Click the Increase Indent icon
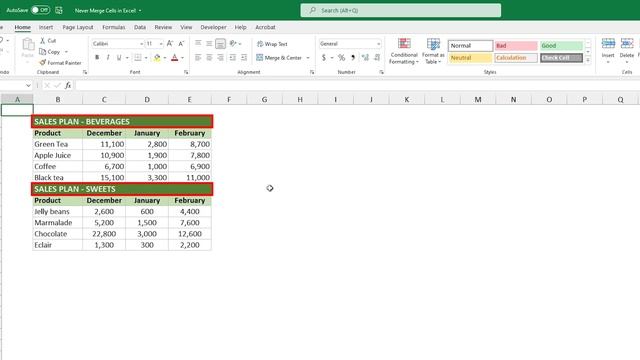Viewport: 640px width, 360px height. click(244, 58)
